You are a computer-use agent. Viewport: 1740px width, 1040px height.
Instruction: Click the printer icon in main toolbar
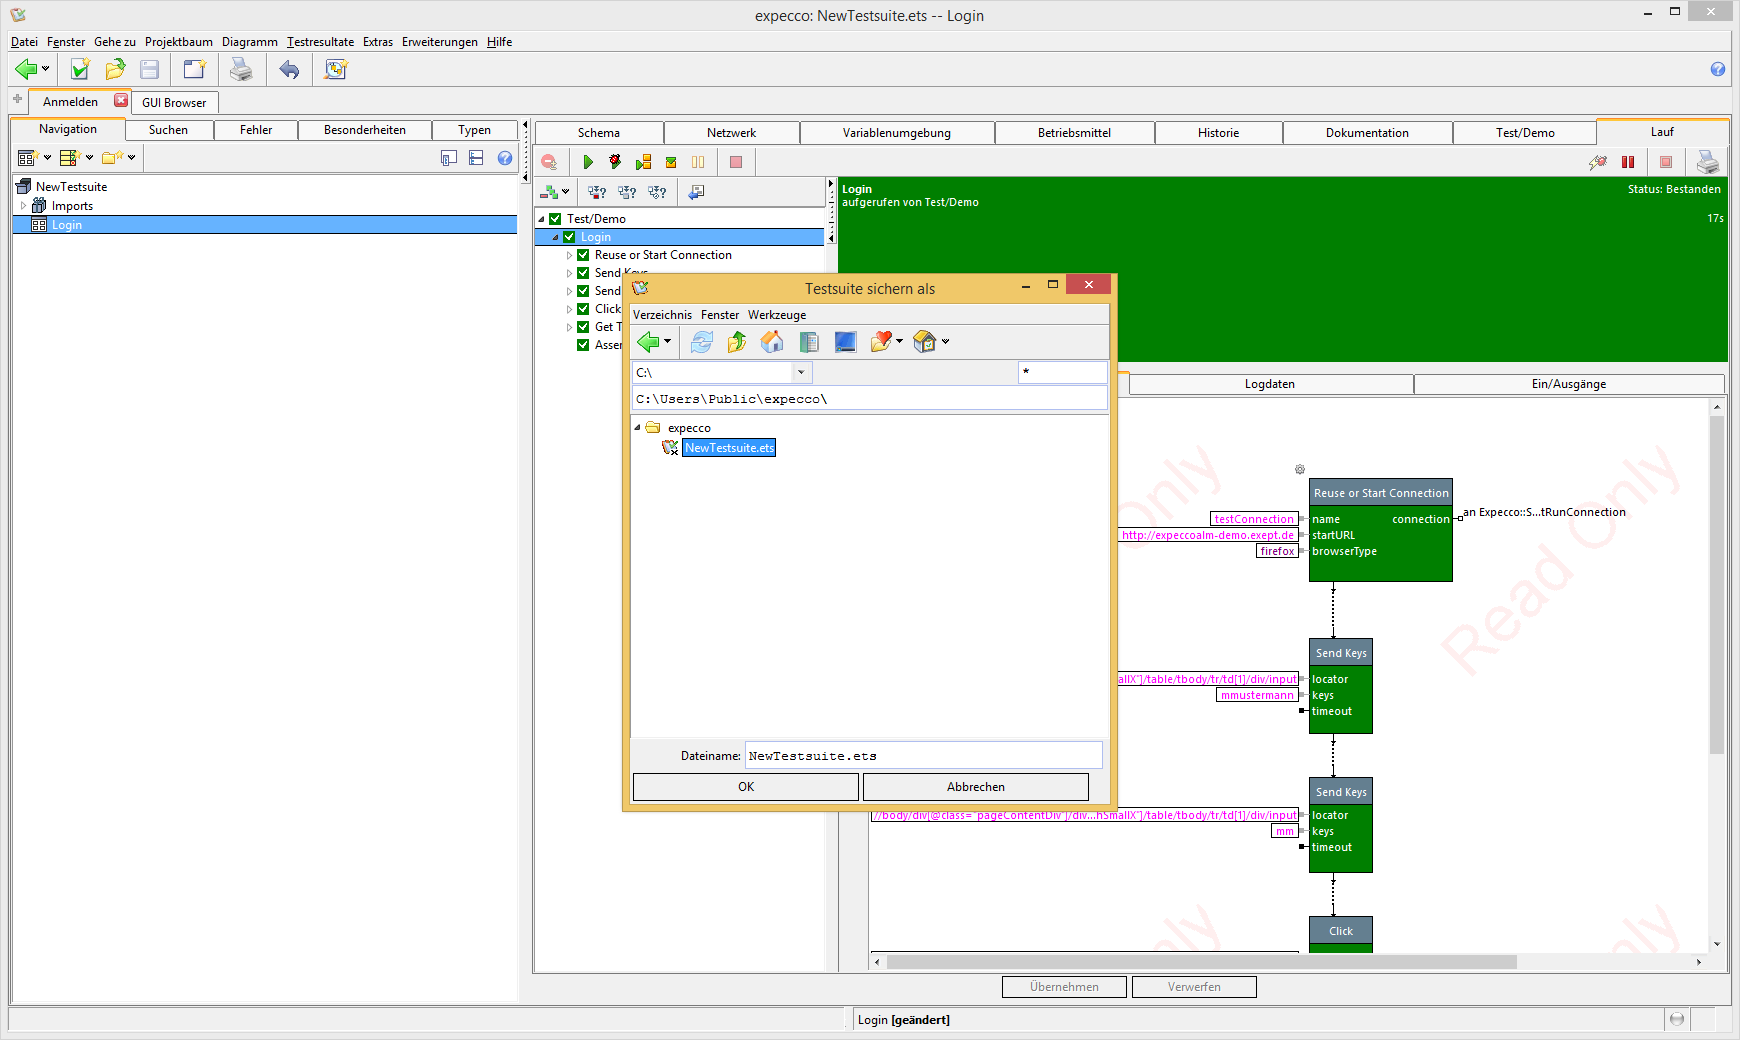coord(241,69)
